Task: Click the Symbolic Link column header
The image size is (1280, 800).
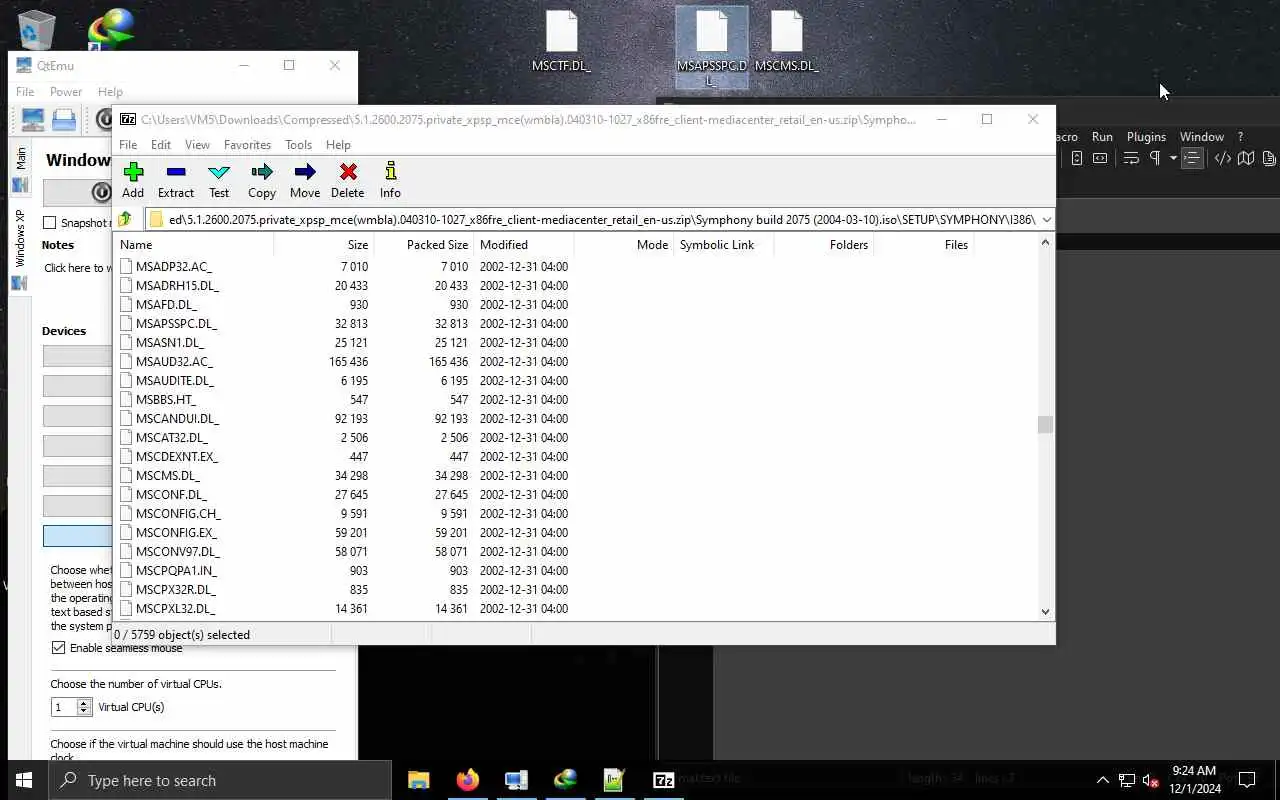Action: (x=723, y=245)
